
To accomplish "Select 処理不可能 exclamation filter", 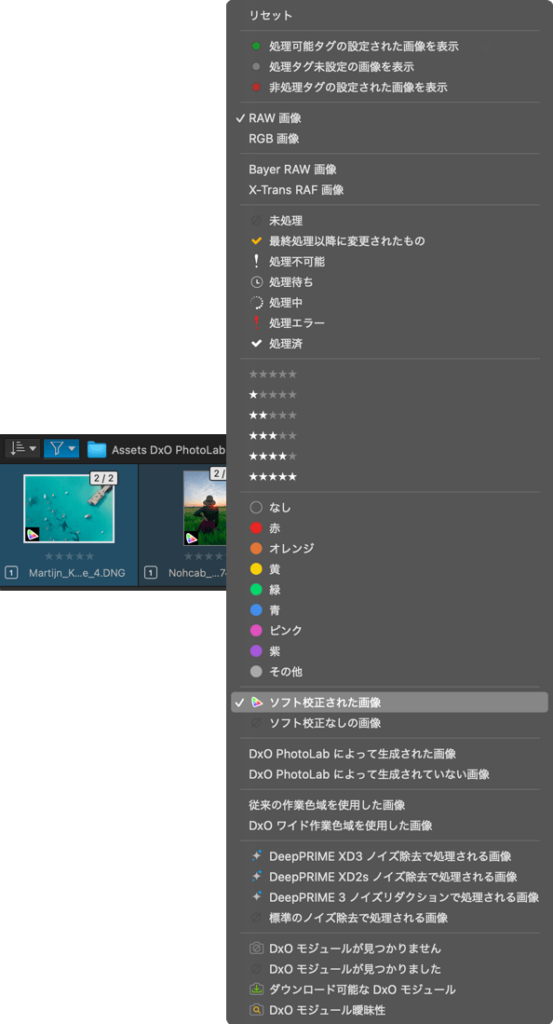I will pyautogui.click(x=389, y=261).
